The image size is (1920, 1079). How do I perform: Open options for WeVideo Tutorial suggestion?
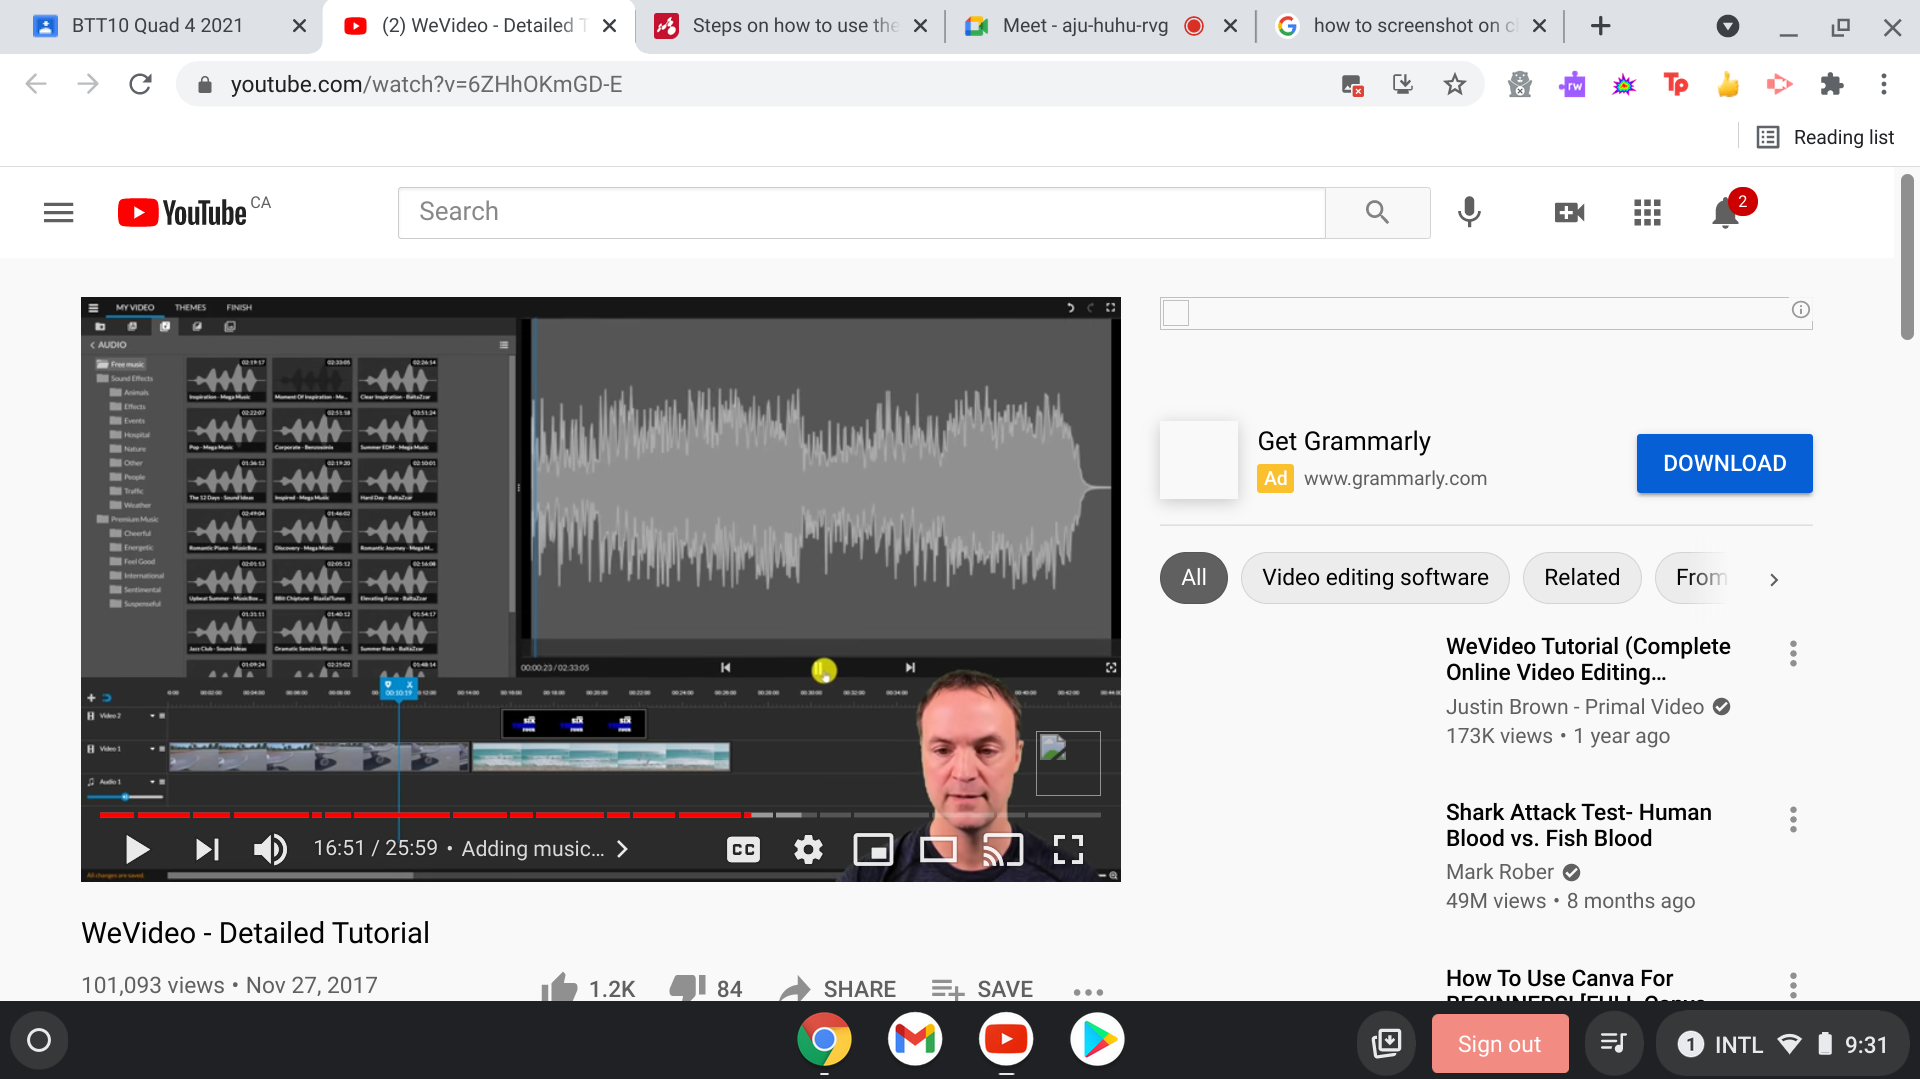click(x=1793, y=654)
